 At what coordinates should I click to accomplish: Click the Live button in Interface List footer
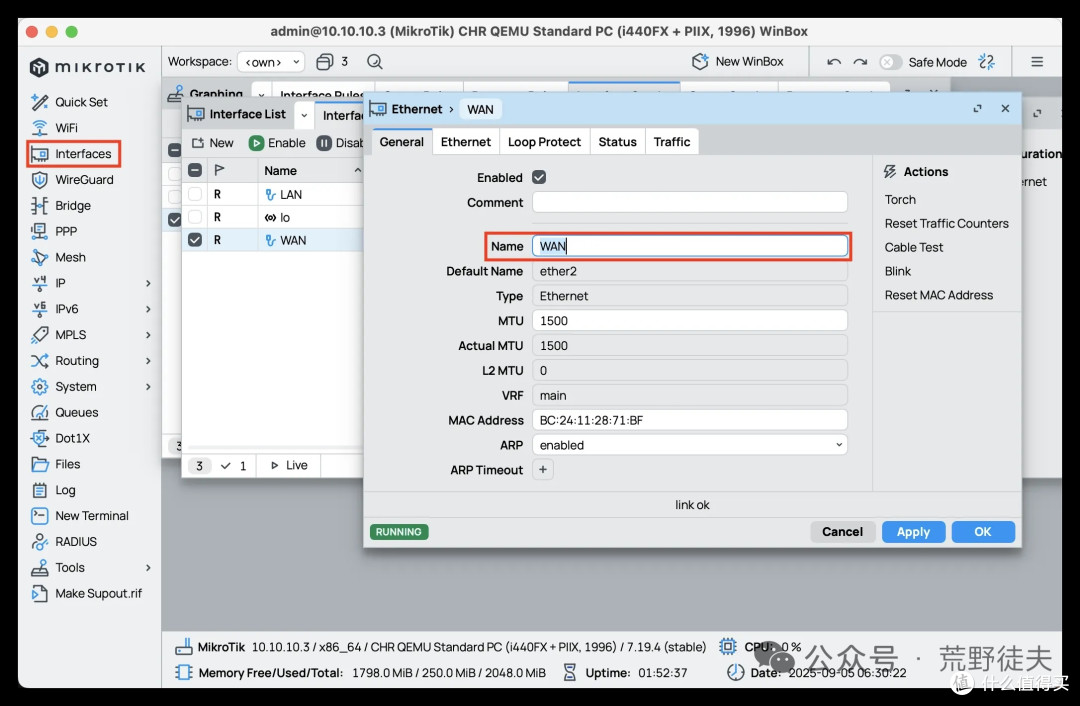click(x=289, y=466)
